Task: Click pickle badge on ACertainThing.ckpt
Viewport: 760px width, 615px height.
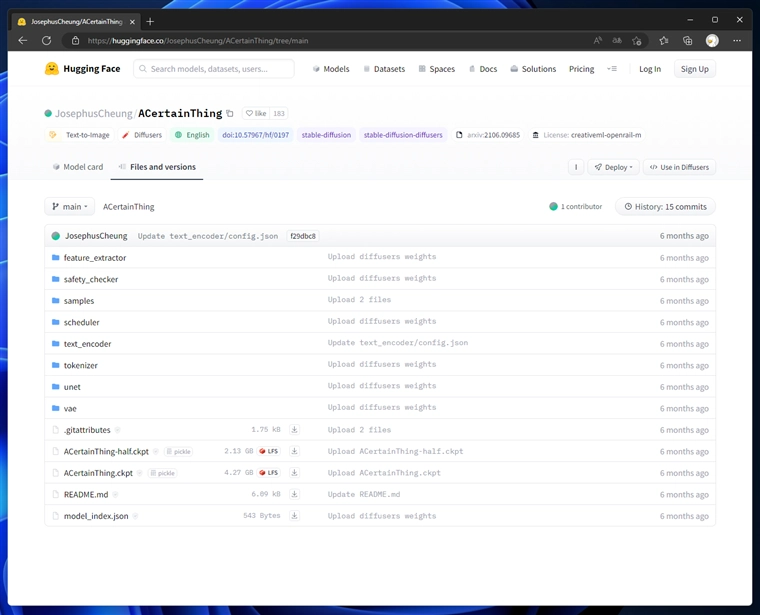Action: click(x=162, y=473)
